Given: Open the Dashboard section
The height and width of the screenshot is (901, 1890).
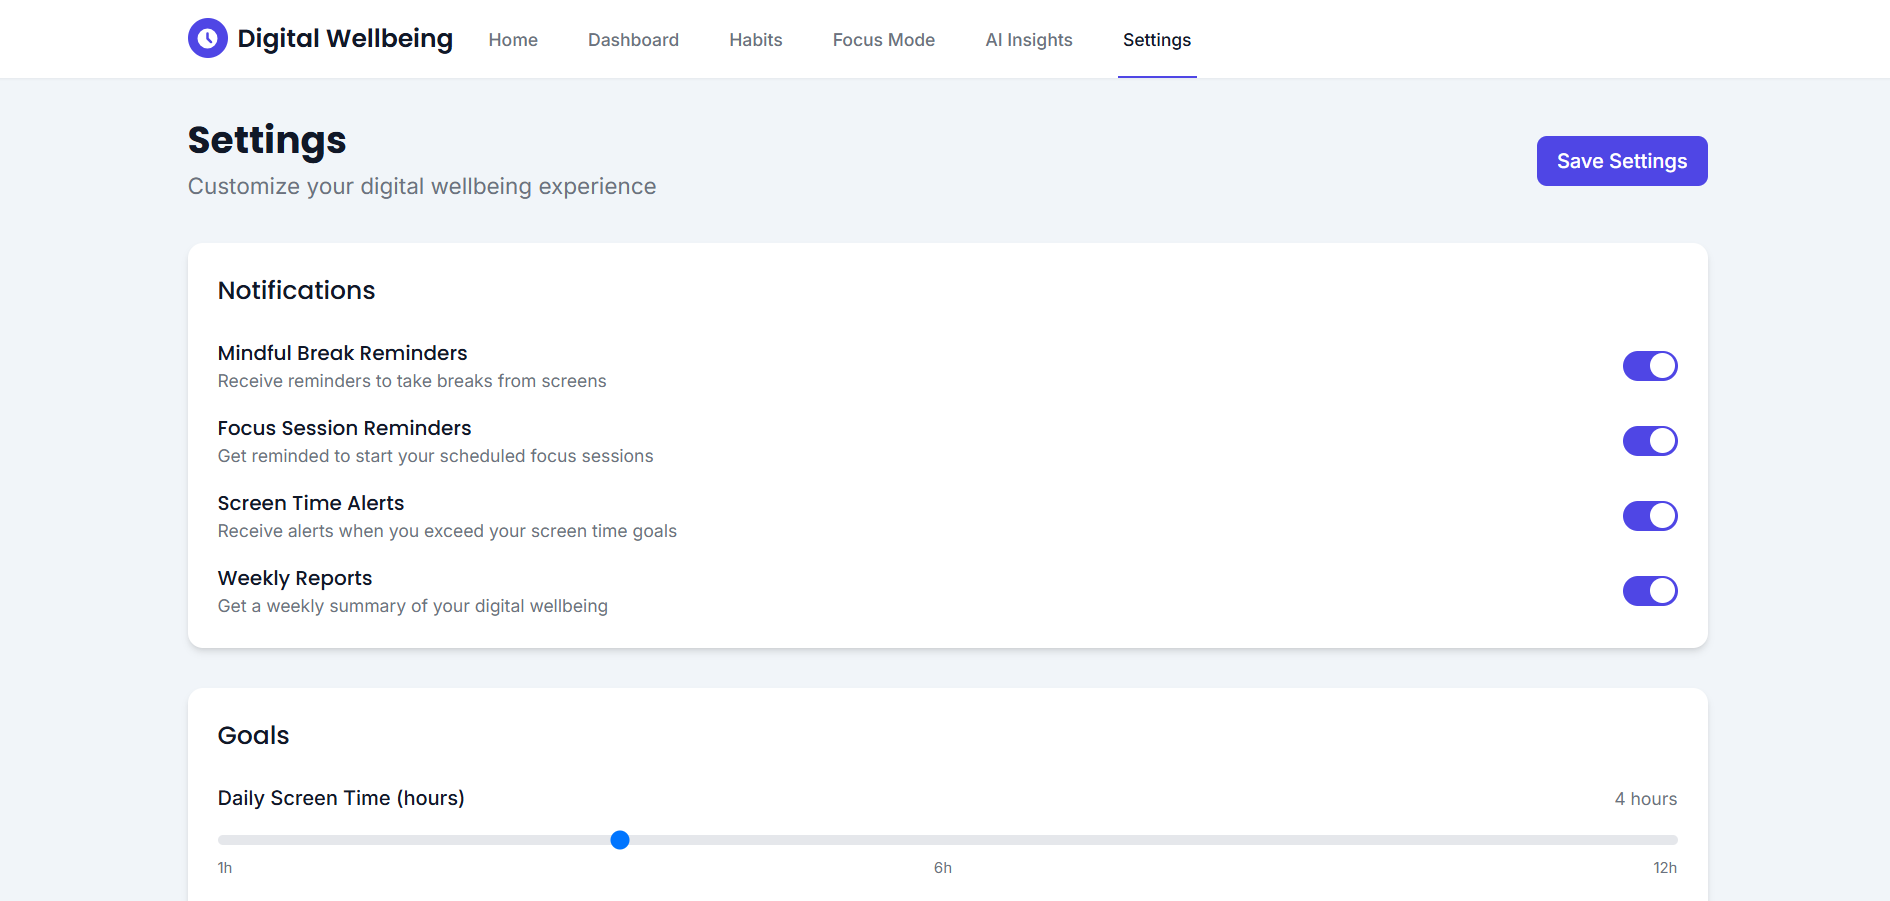Looking at the screenshot, I should point(633,40).
